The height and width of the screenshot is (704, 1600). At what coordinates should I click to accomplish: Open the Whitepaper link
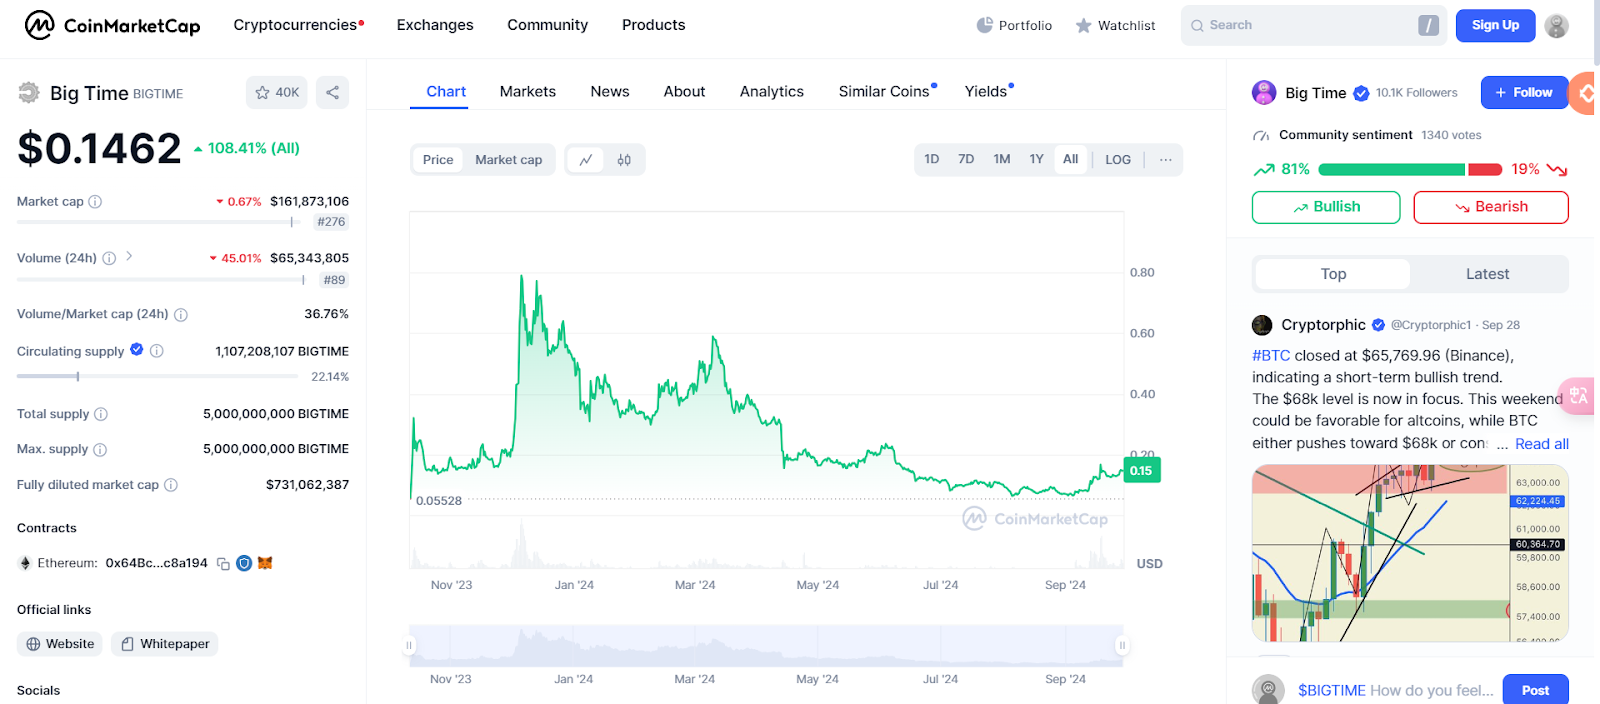click(165, 644)
